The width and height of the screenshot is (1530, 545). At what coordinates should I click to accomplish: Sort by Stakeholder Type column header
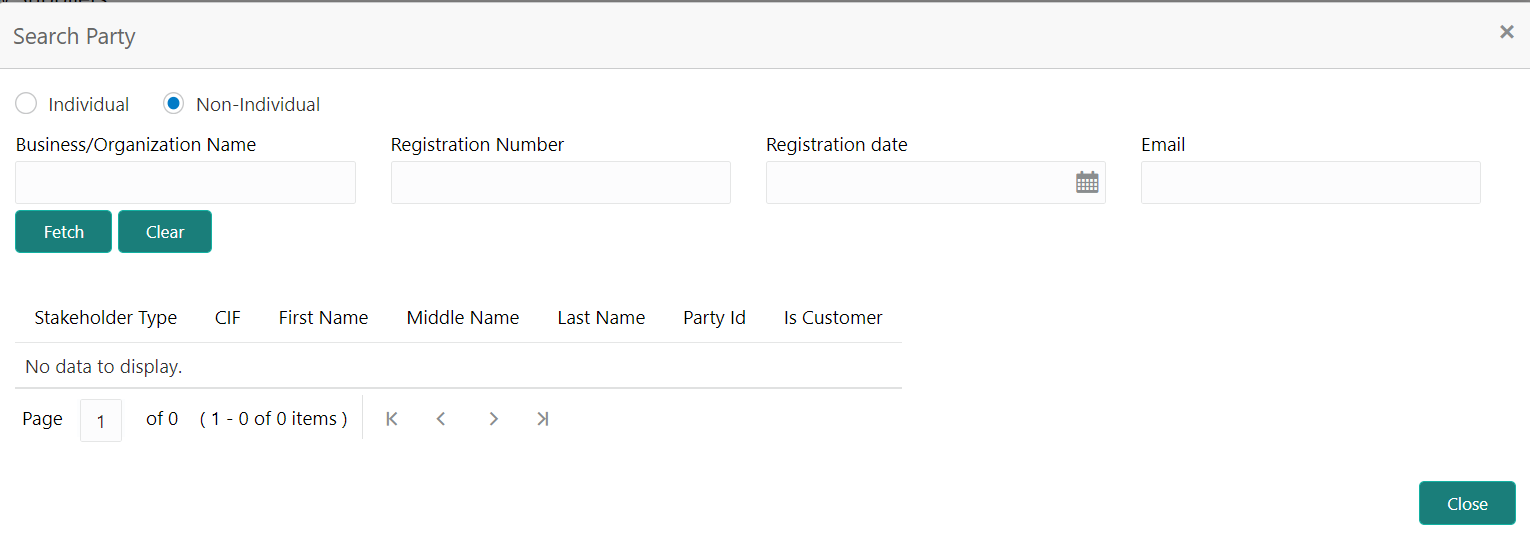(105, 318)
